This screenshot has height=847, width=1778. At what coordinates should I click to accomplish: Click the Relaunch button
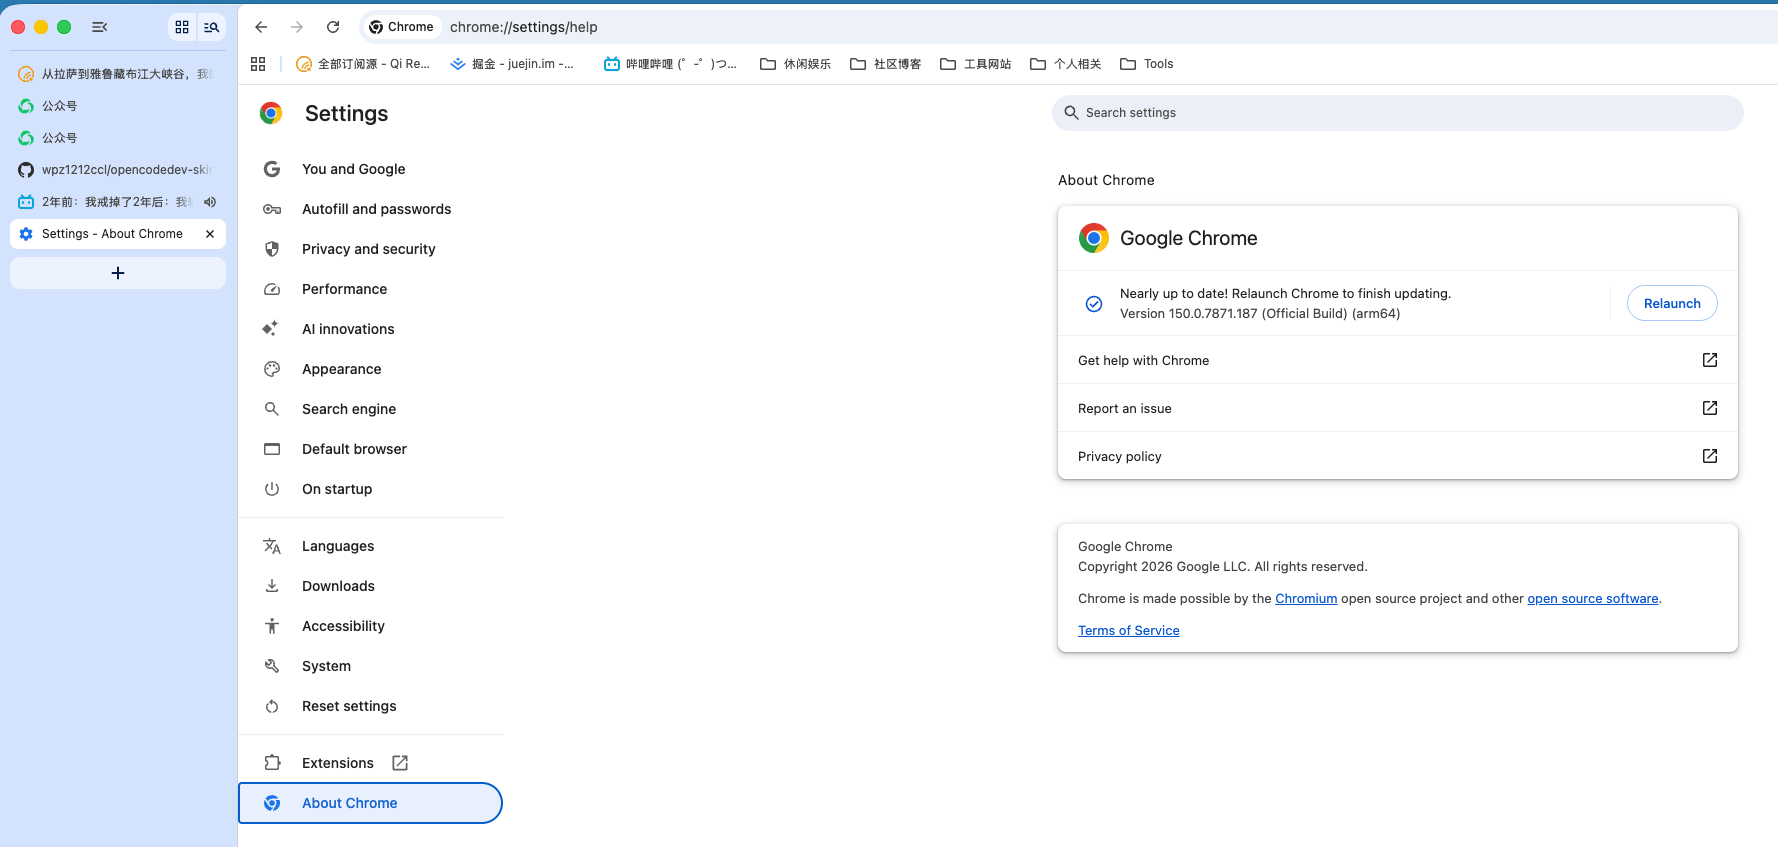pos(1672,303)
